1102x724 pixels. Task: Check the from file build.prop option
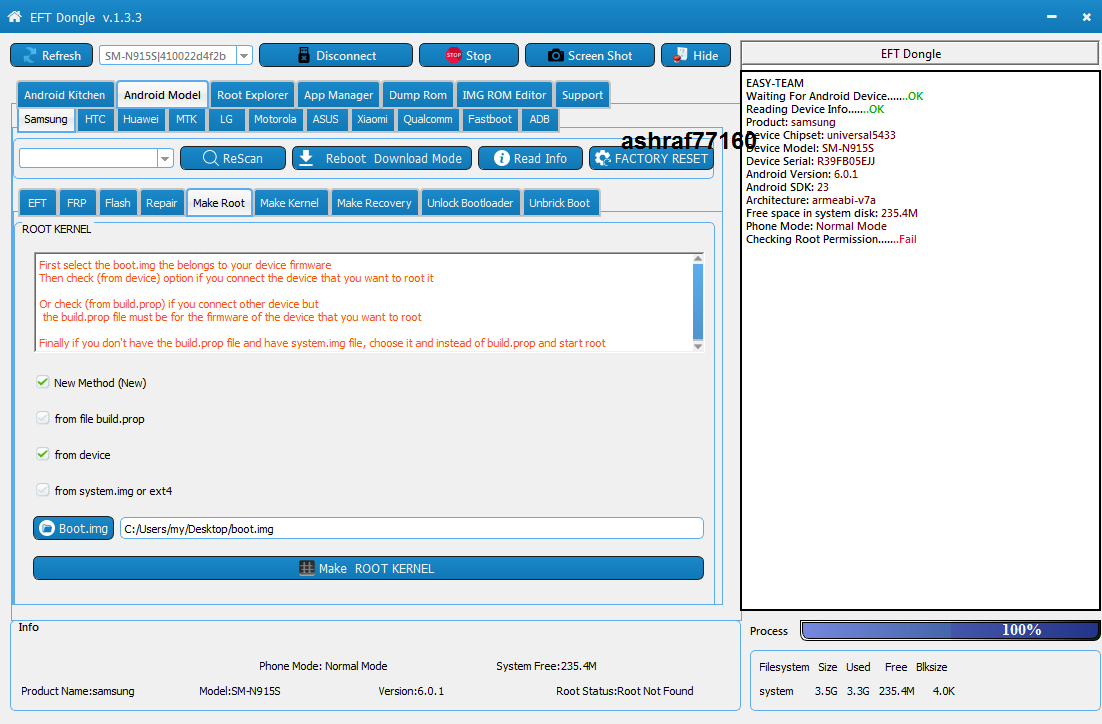tap(43, 418)
